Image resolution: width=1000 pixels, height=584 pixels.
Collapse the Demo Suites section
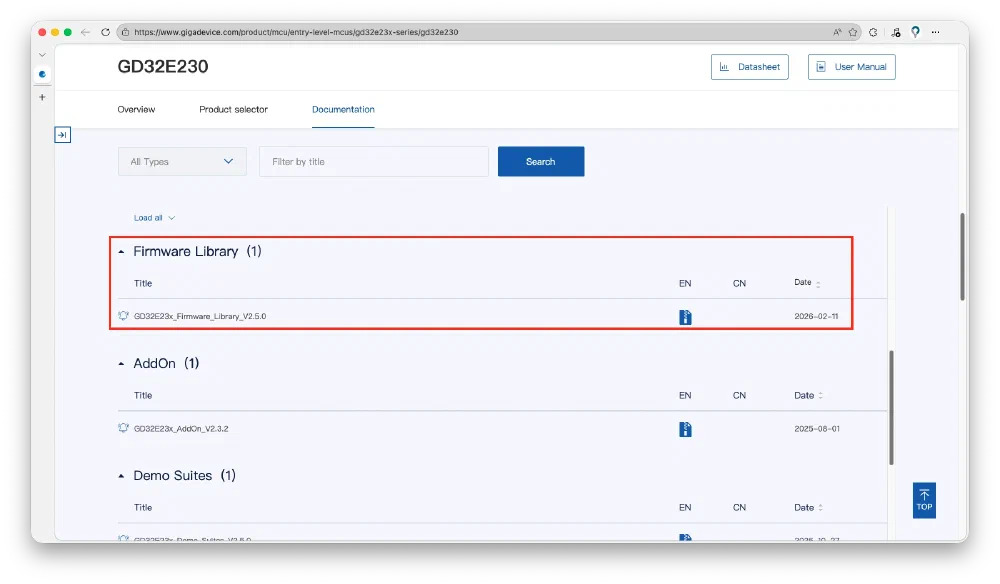(x=123, y=476)
